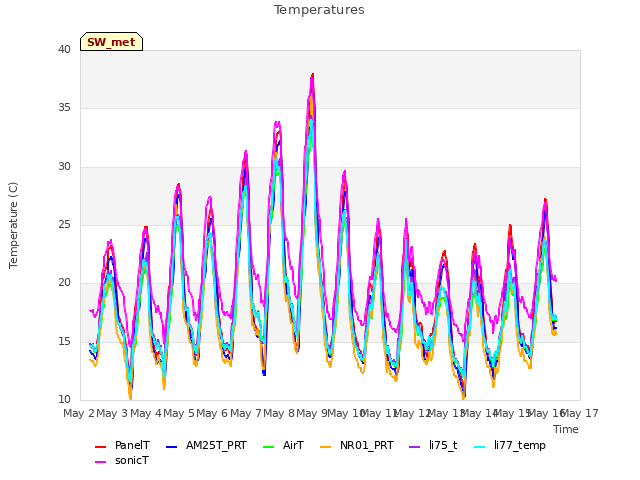Click the 30 y-axis tick label

point(64,166)
